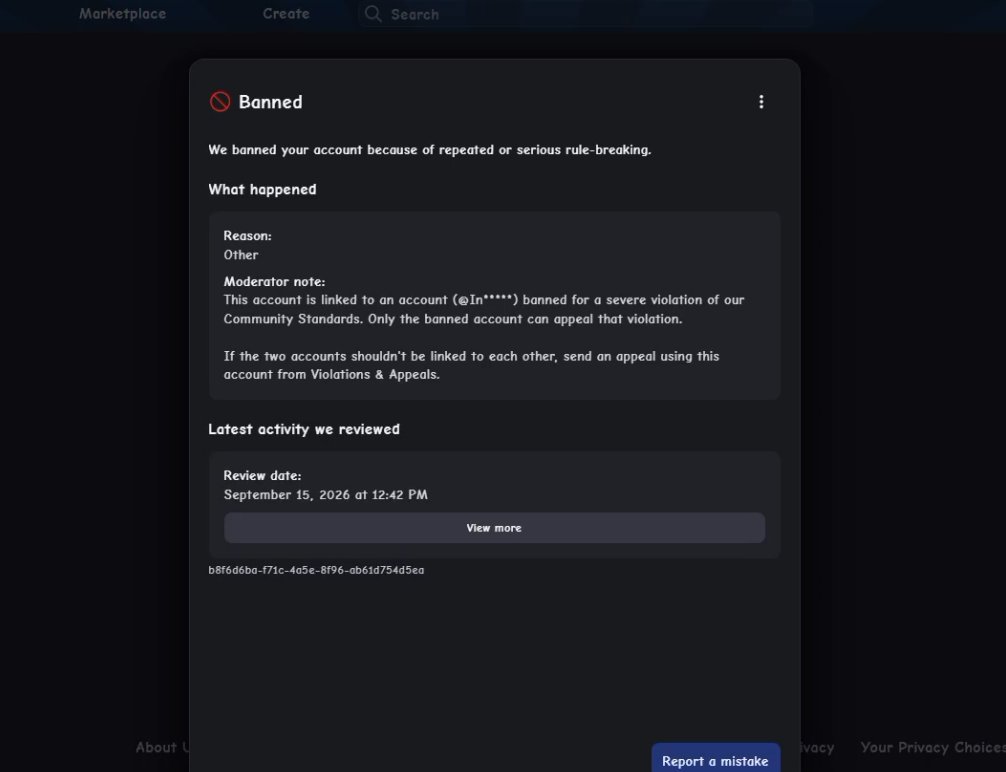Focus the Search input field
Viewport: 1006px width, 772px height.
(585, 14)
